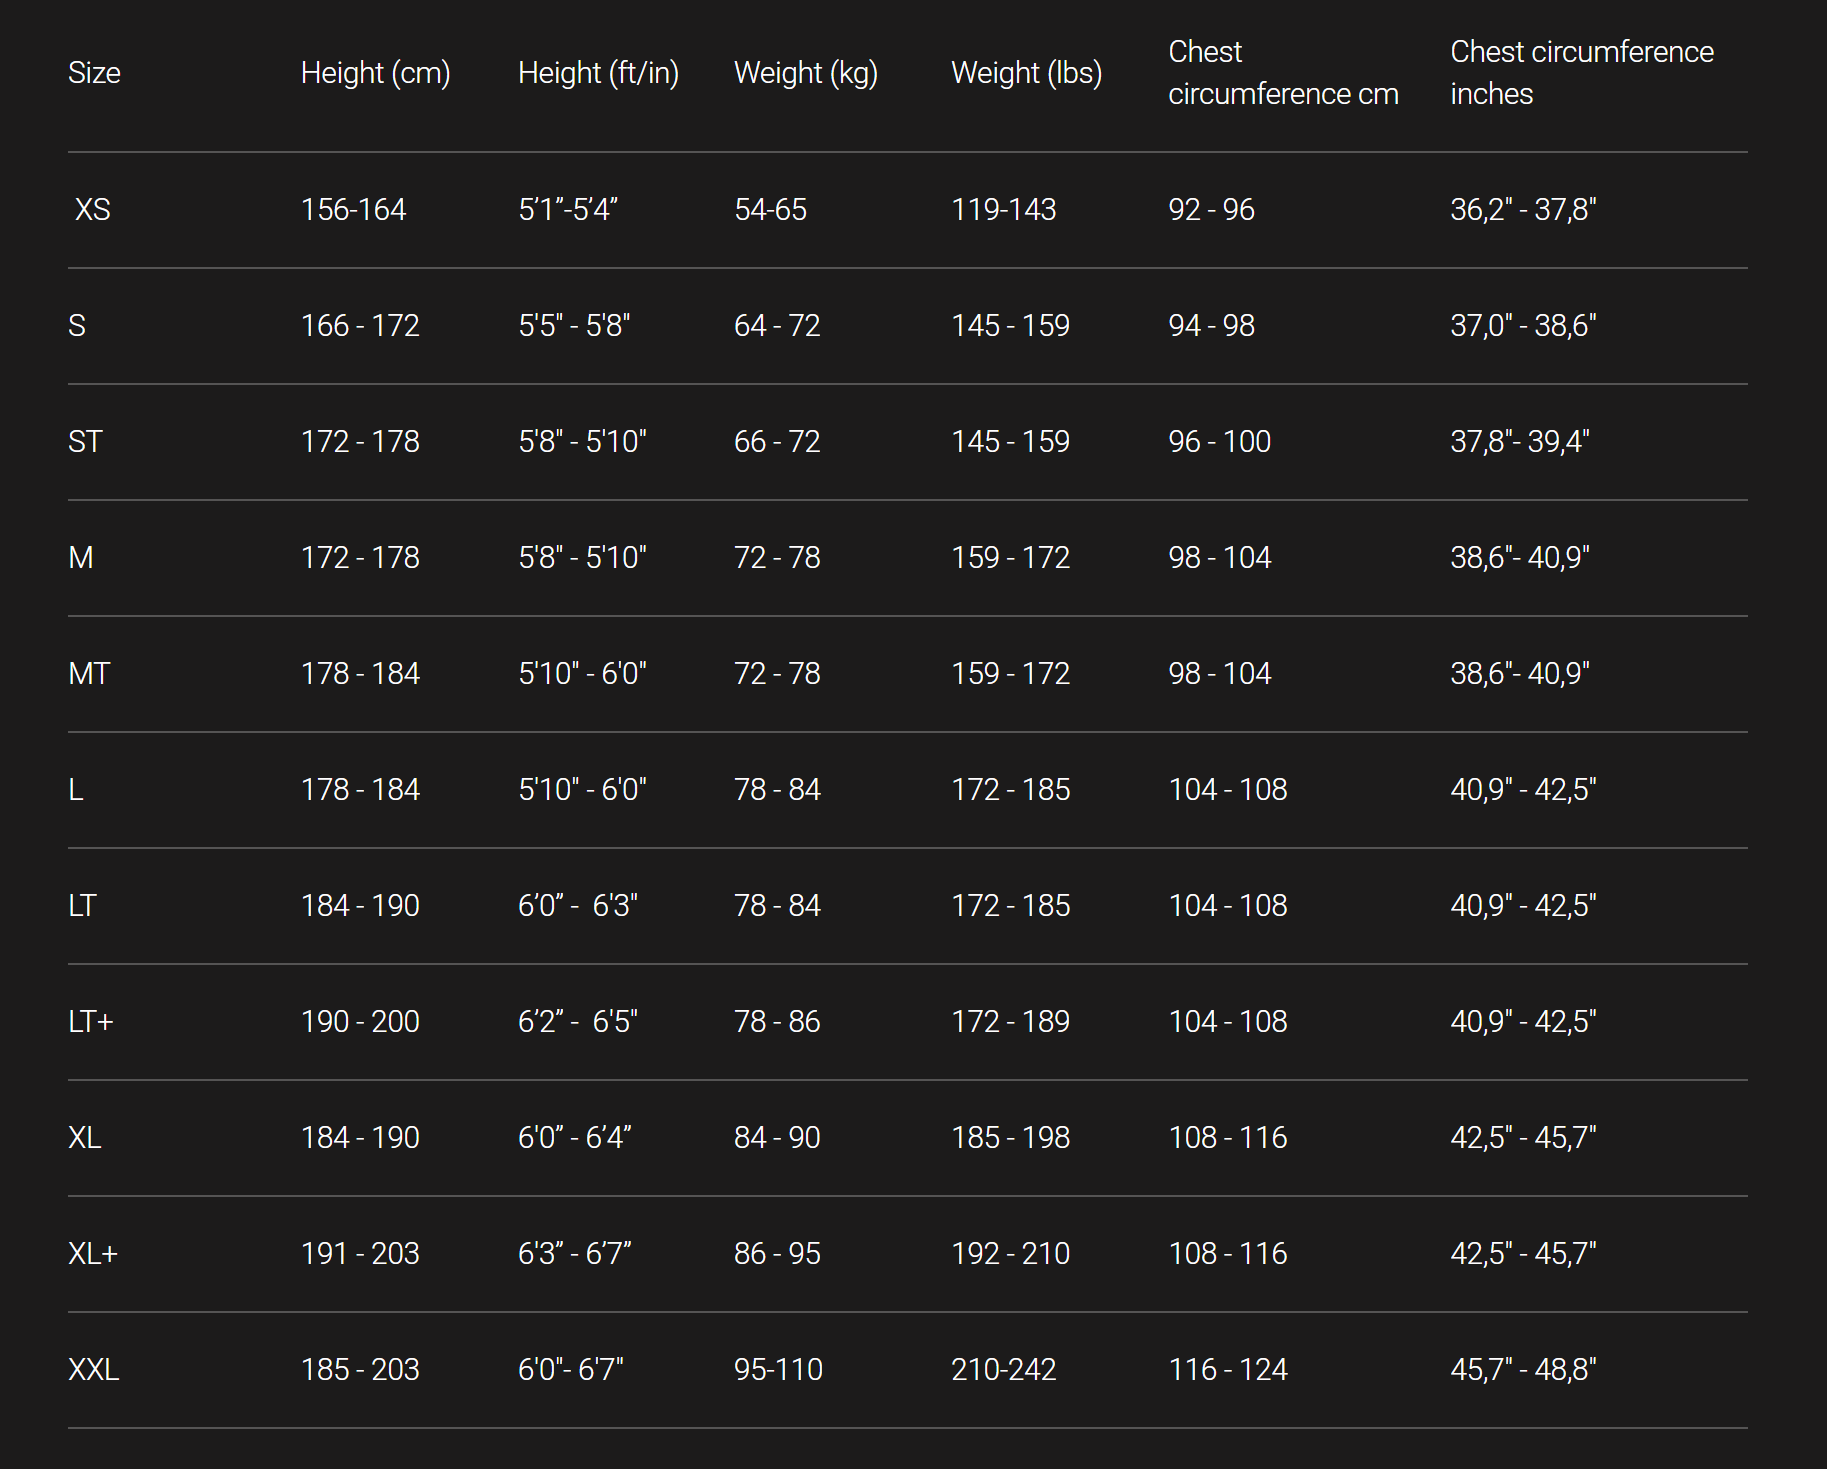Click the 166 - 172 height value
1827x1469 pixels.
[360, 326]
